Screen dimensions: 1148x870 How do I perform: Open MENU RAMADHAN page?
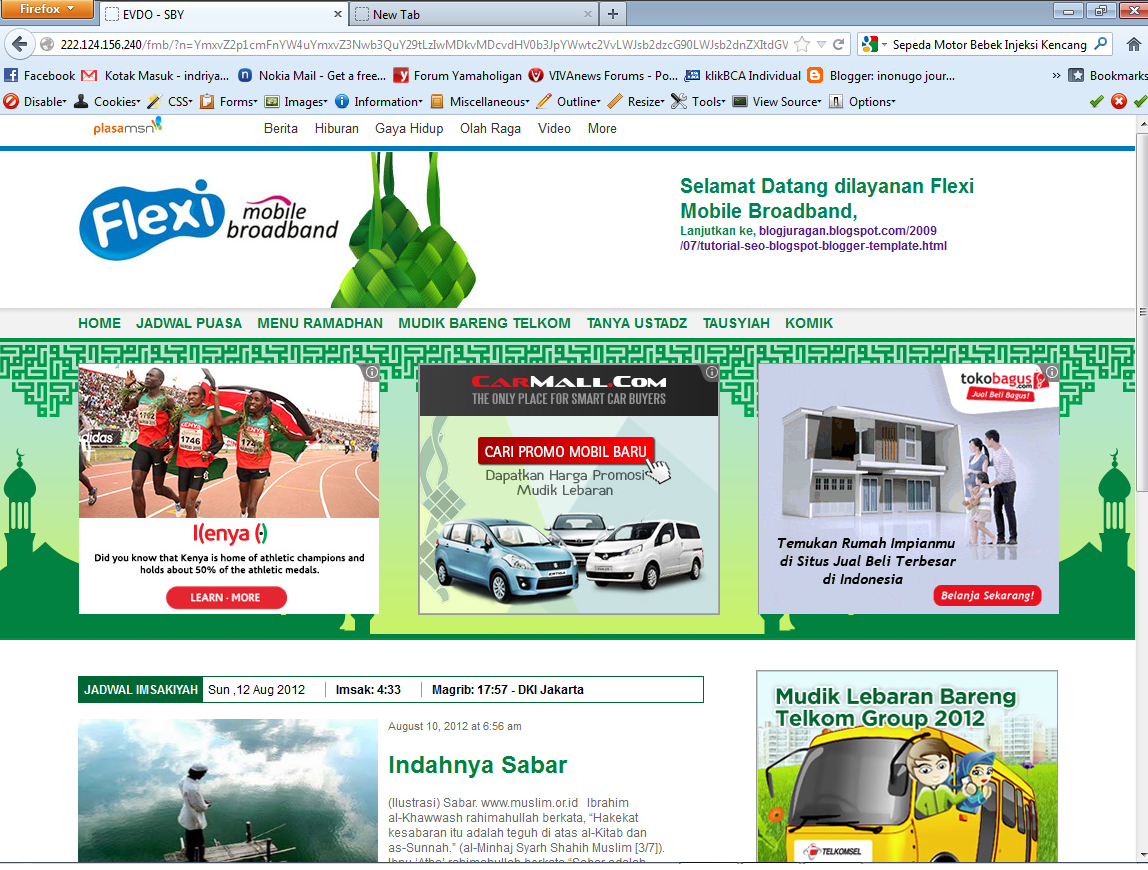[x=320, y=323]
